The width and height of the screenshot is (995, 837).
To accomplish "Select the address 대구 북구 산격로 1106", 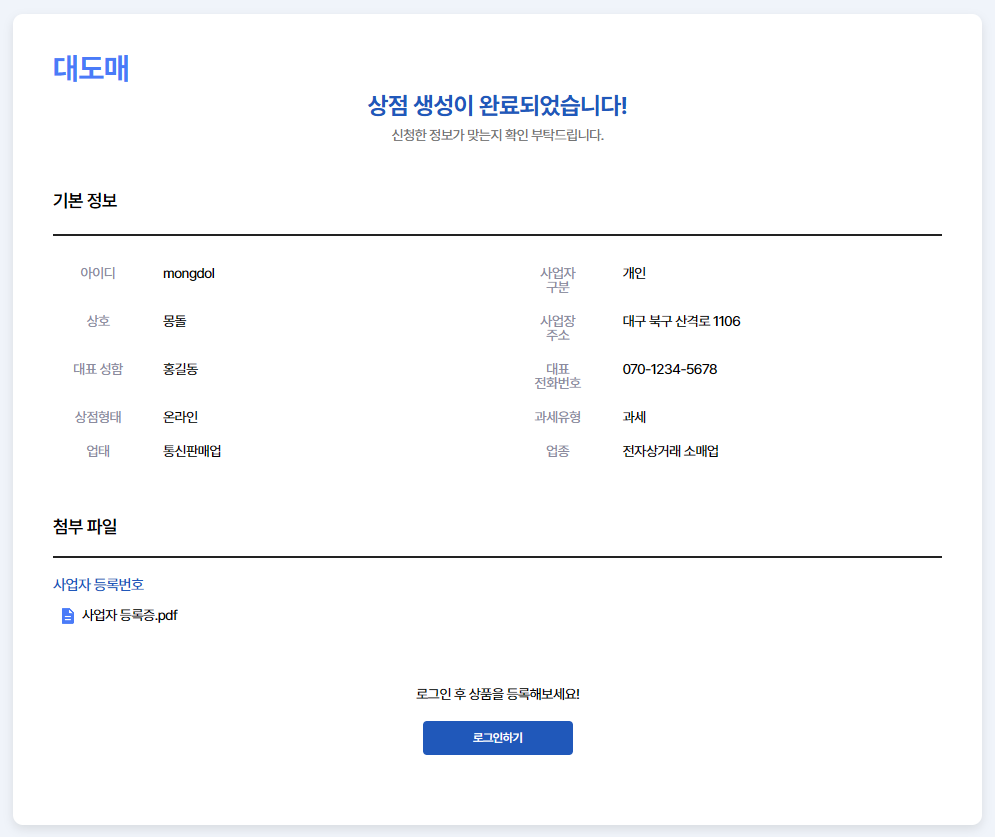I will tap(681, 322).
